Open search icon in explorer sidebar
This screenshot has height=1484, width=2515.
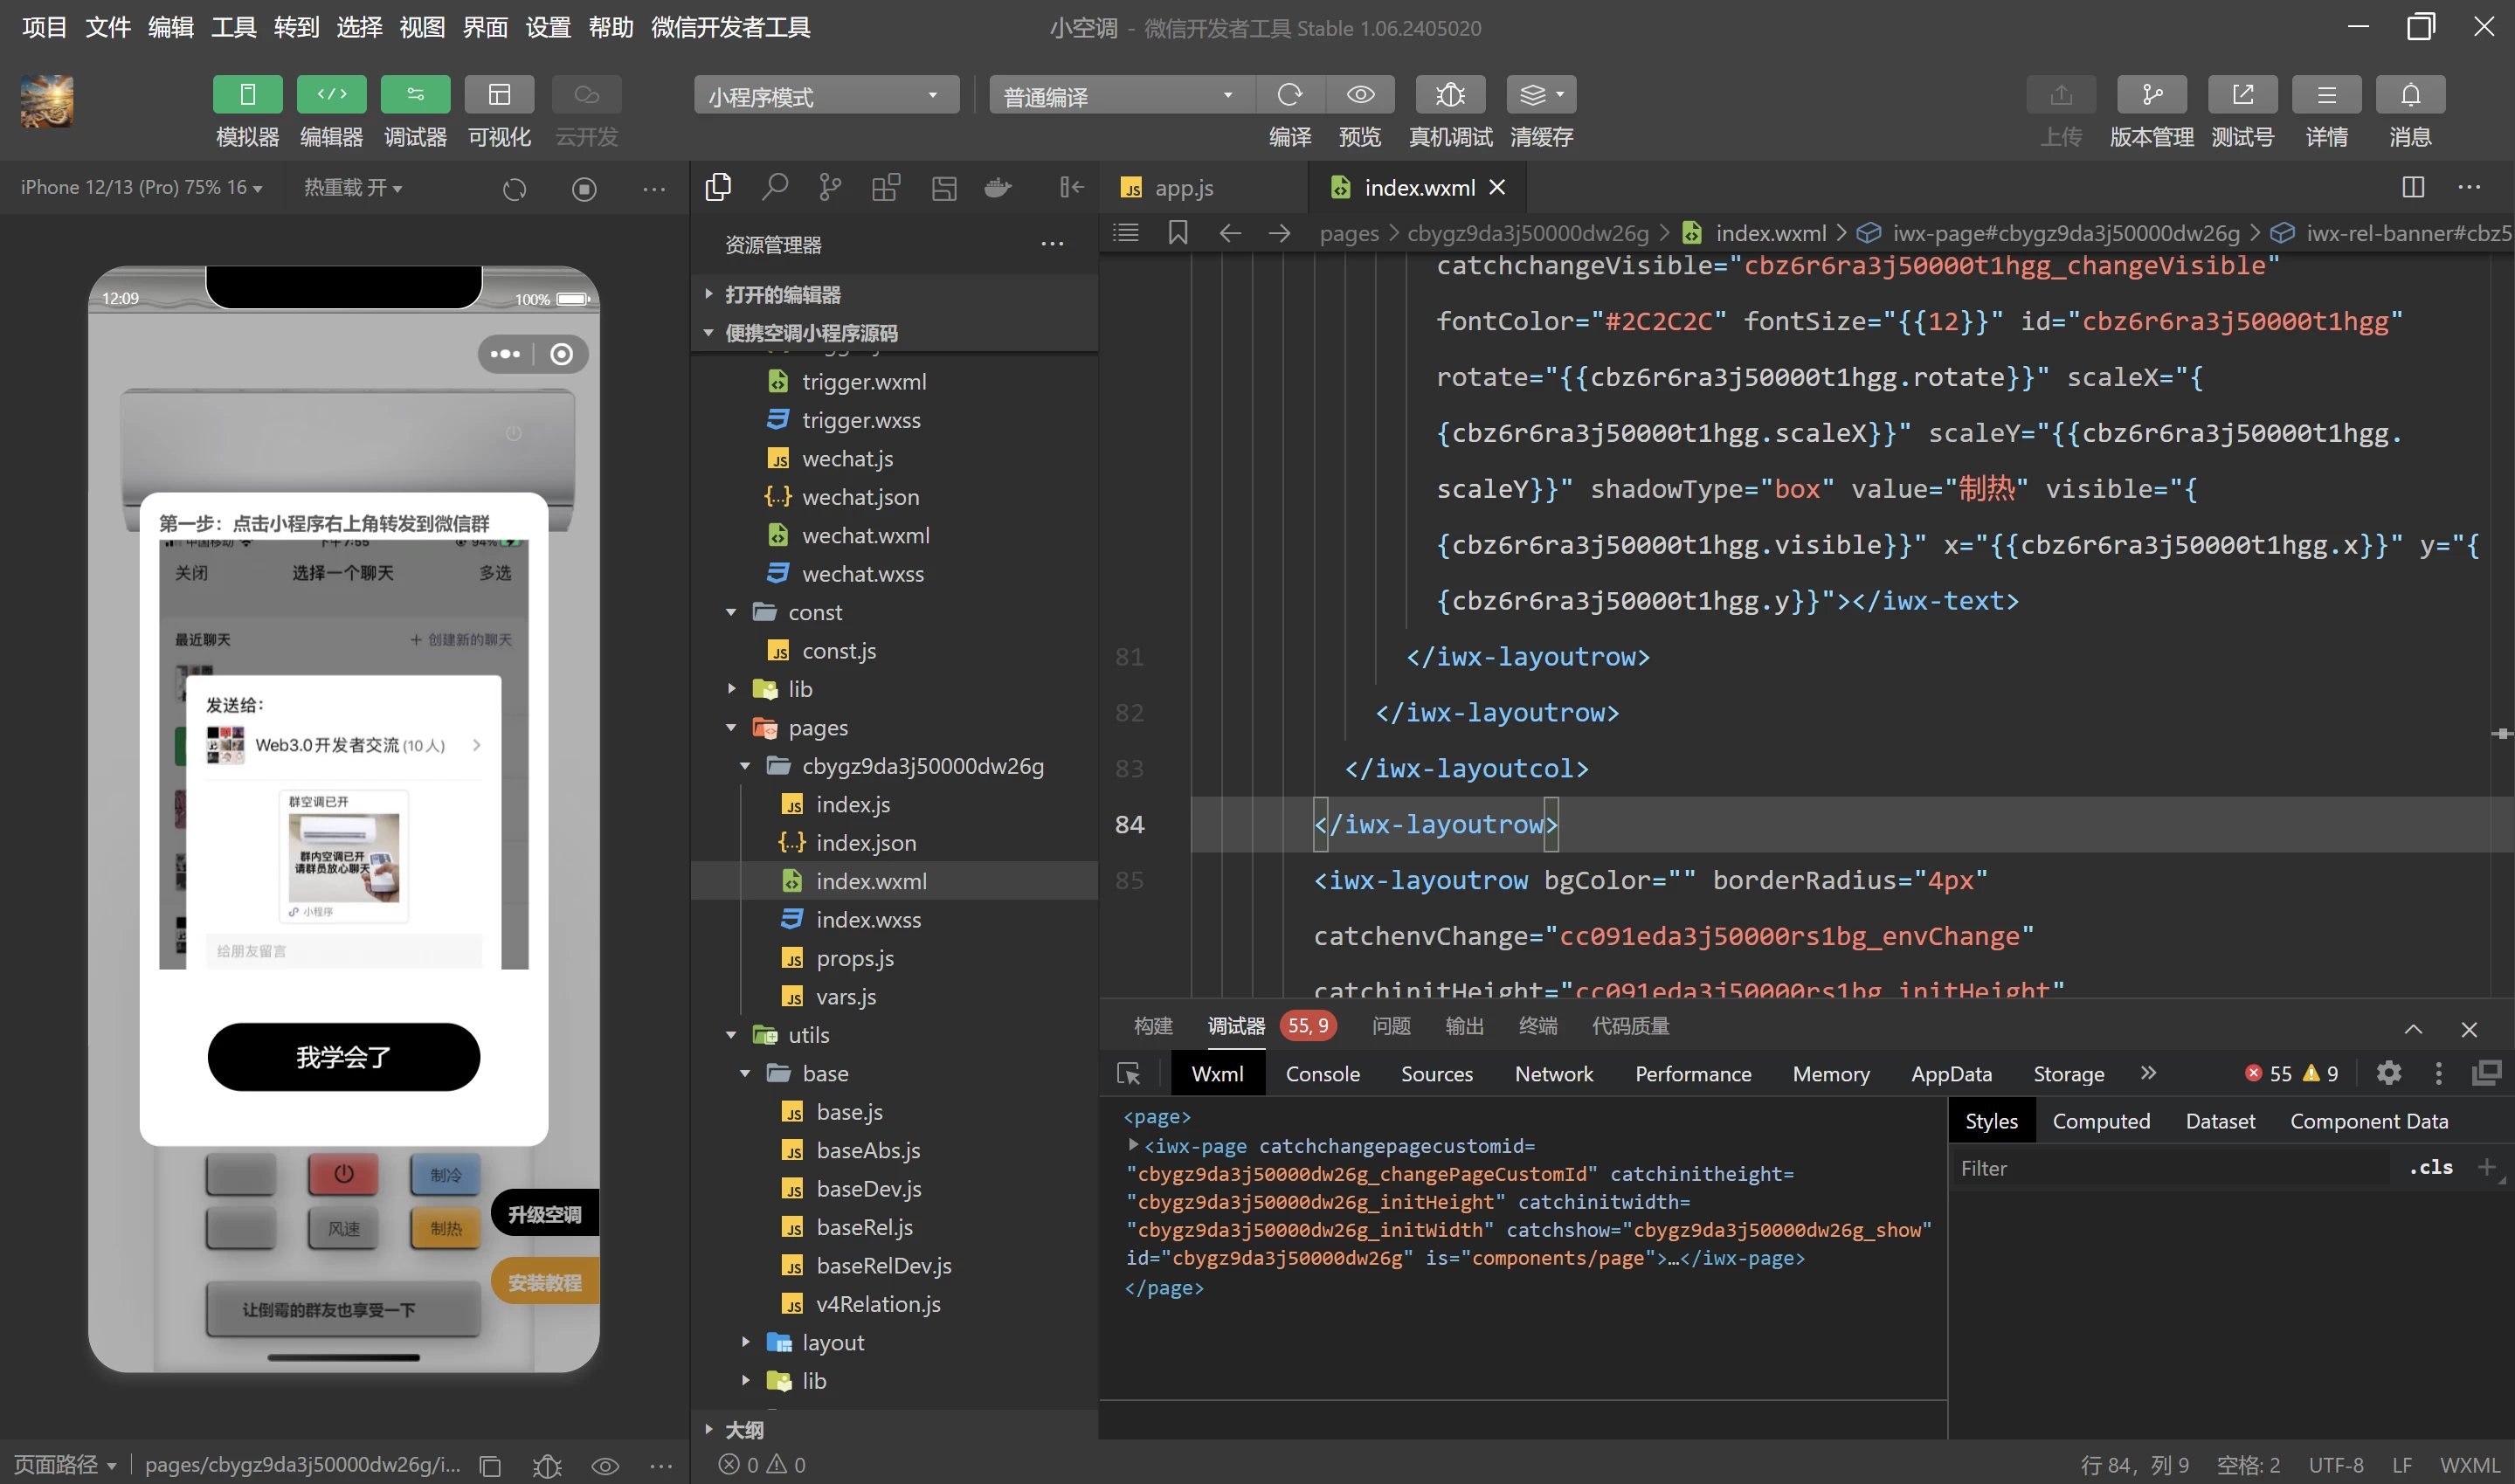[774, 187]
